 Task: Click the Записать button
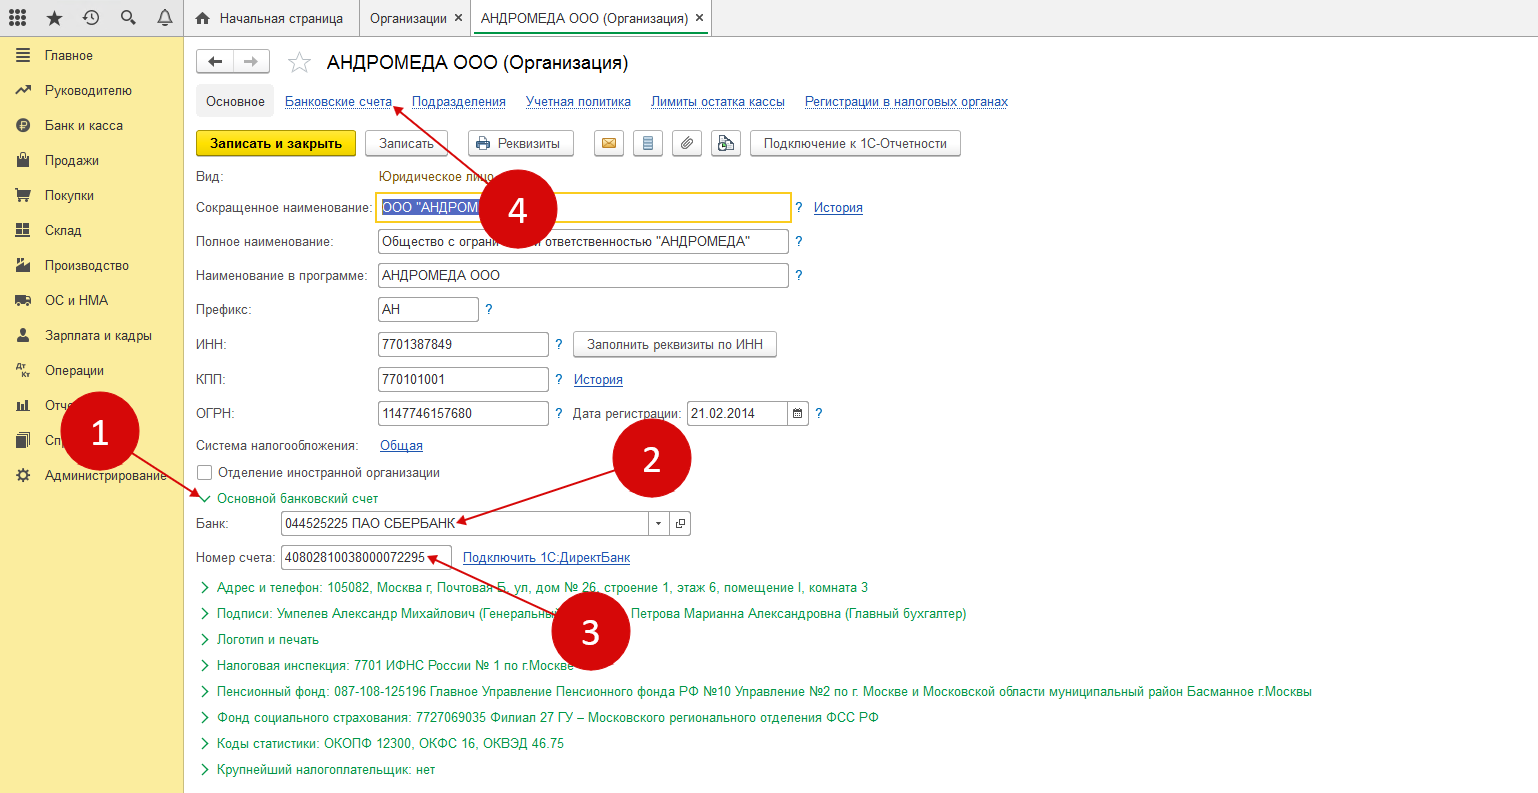[x=406, y=144]
